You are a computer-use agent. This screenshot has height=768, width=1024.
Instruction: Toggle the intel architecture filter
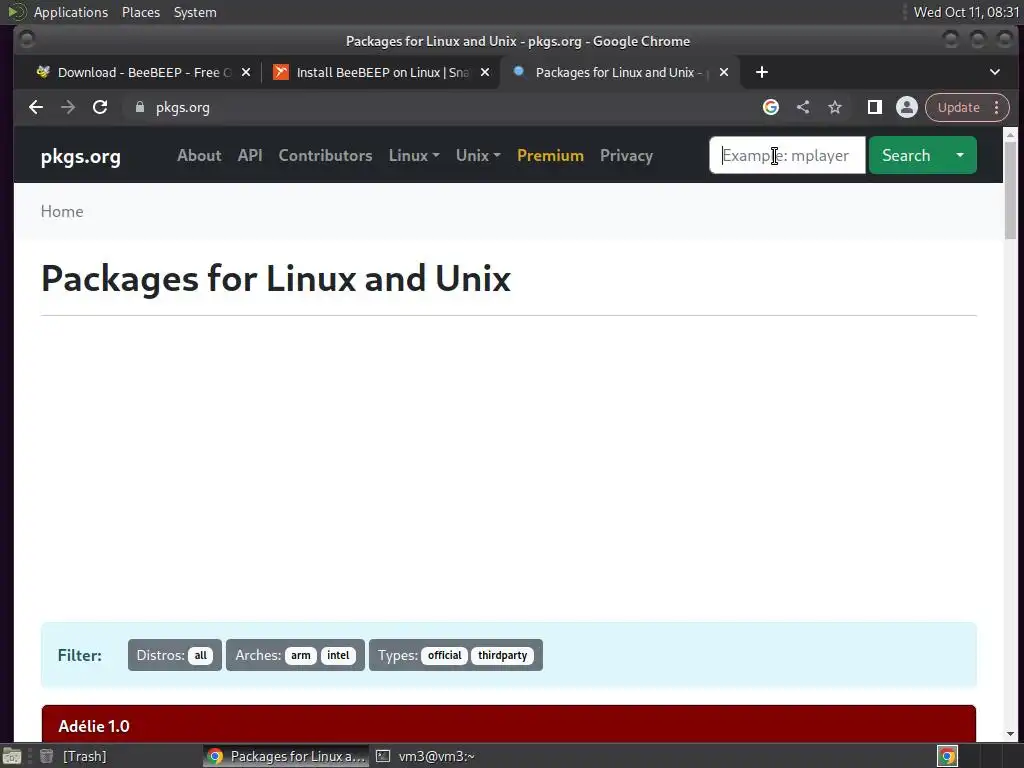pos(338,655)
